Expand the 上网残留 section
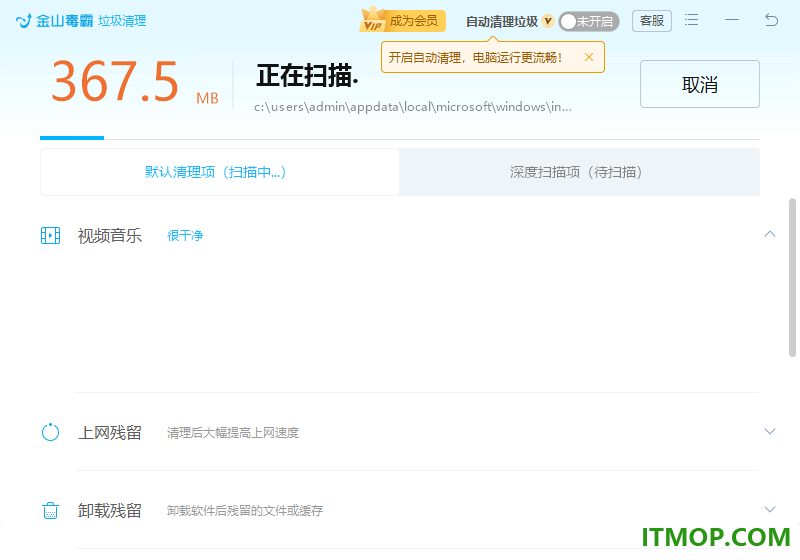The height and width of the screenshot is (560, 800). pos(770,431)
